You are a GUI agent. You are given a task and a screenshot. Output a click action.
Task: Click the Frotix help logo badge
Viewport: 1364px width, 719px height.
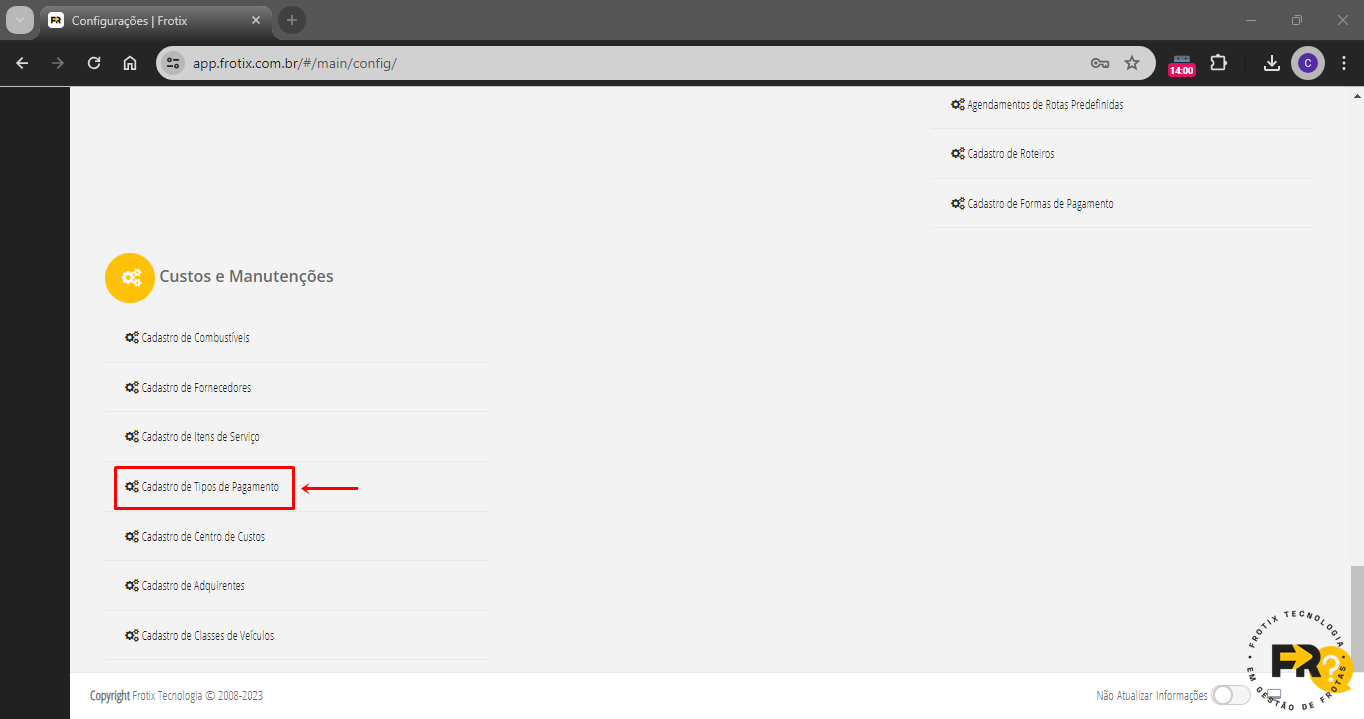point(1298,662)
